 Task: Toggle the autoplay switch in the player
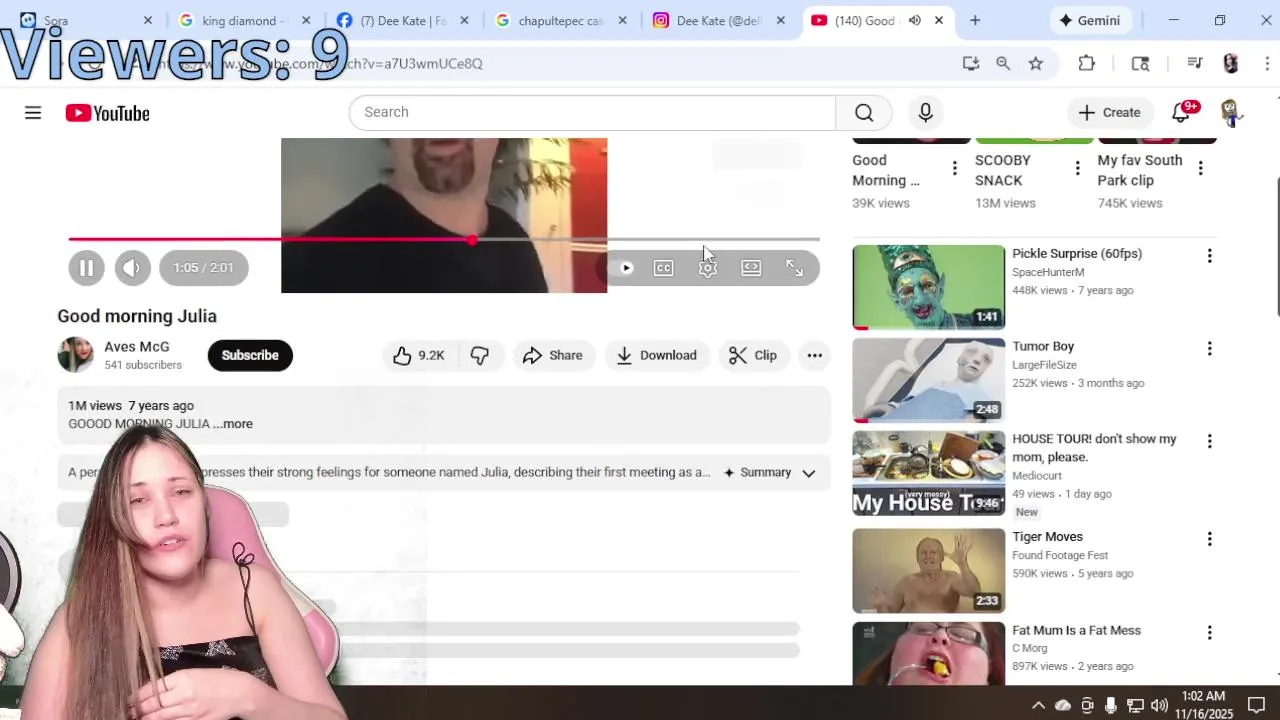point(626,268)
